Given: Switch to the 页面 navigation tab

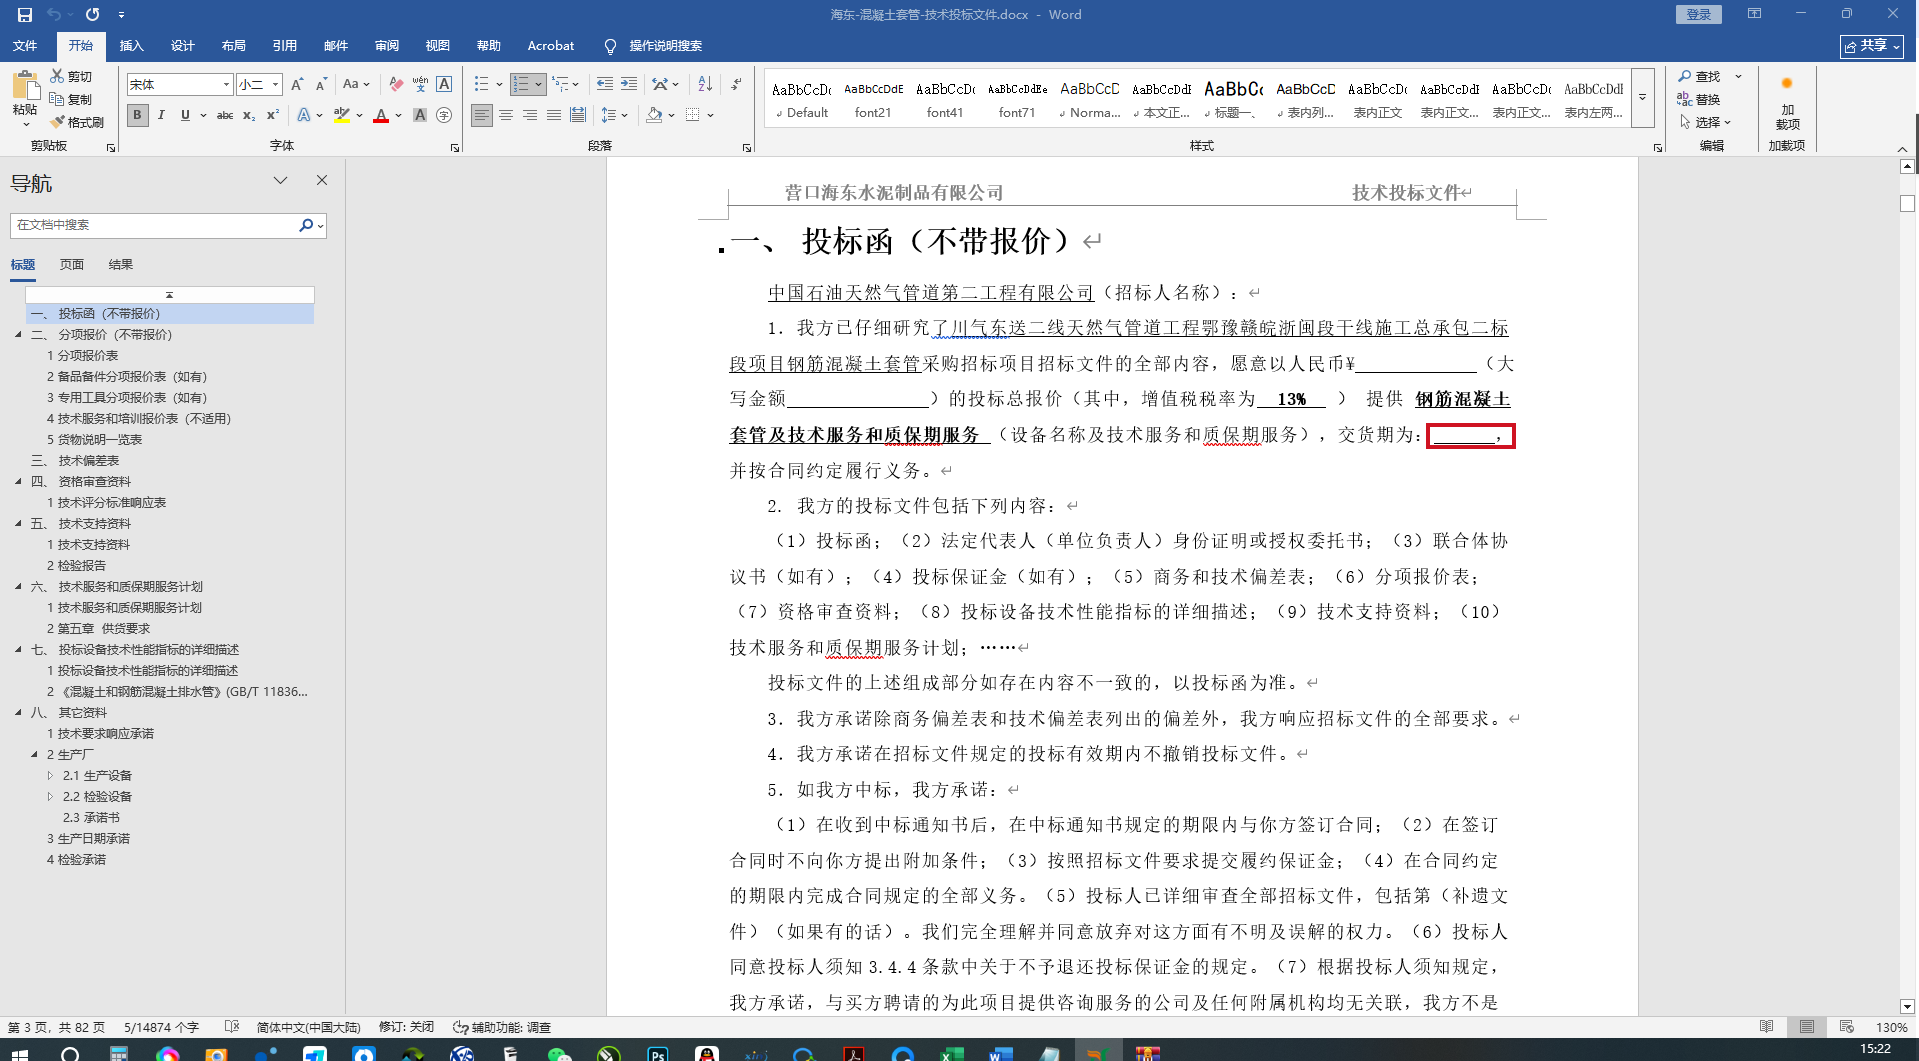Looking at the screenshot, I should tap(71, 265).
